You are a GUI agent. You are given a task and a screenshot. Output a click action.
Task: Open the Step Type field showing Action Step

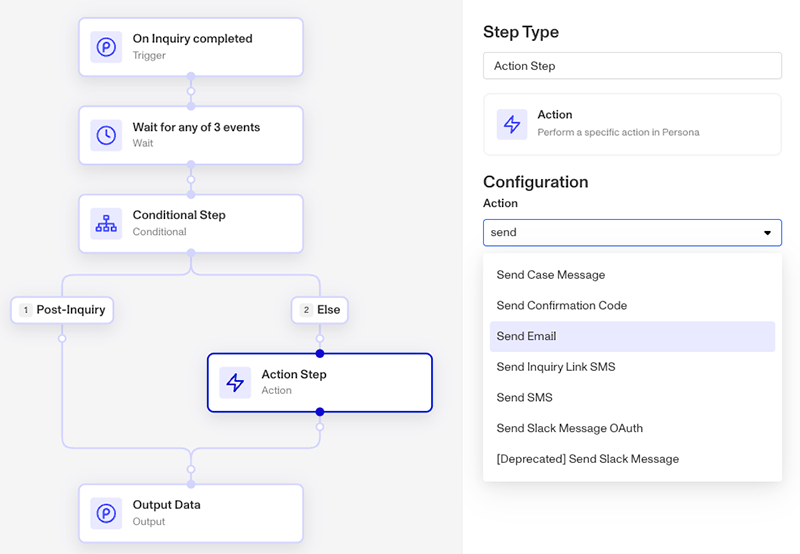[x=632, y=66]
